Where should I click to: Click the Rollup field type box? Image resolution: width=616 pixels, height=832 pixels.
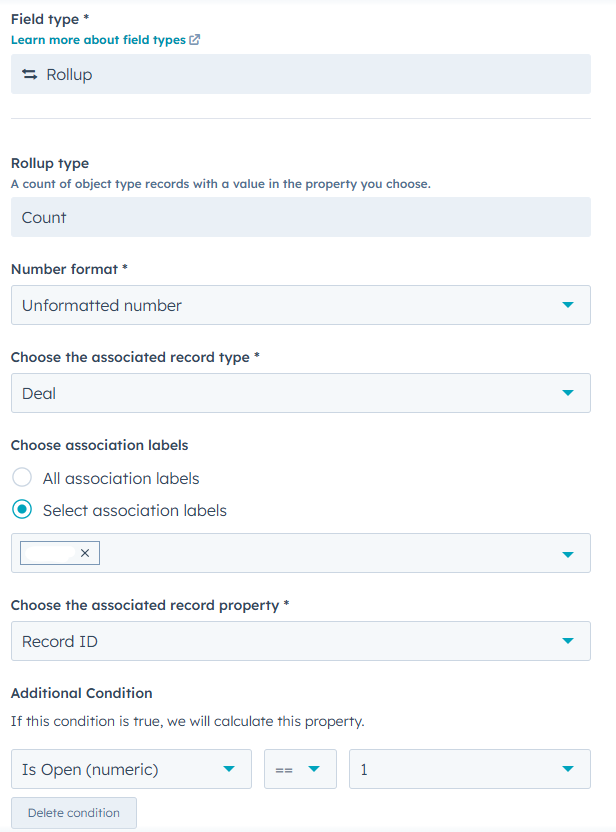pyautogui.click(x=300, y=74)
